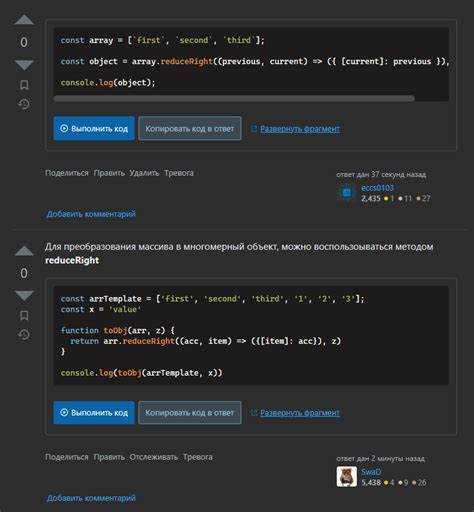The width and height of the screenshot is (474, 512).
Task: Add a comment under ecss0103 answer
Action: pyautogui.click(x=91, y=214)
